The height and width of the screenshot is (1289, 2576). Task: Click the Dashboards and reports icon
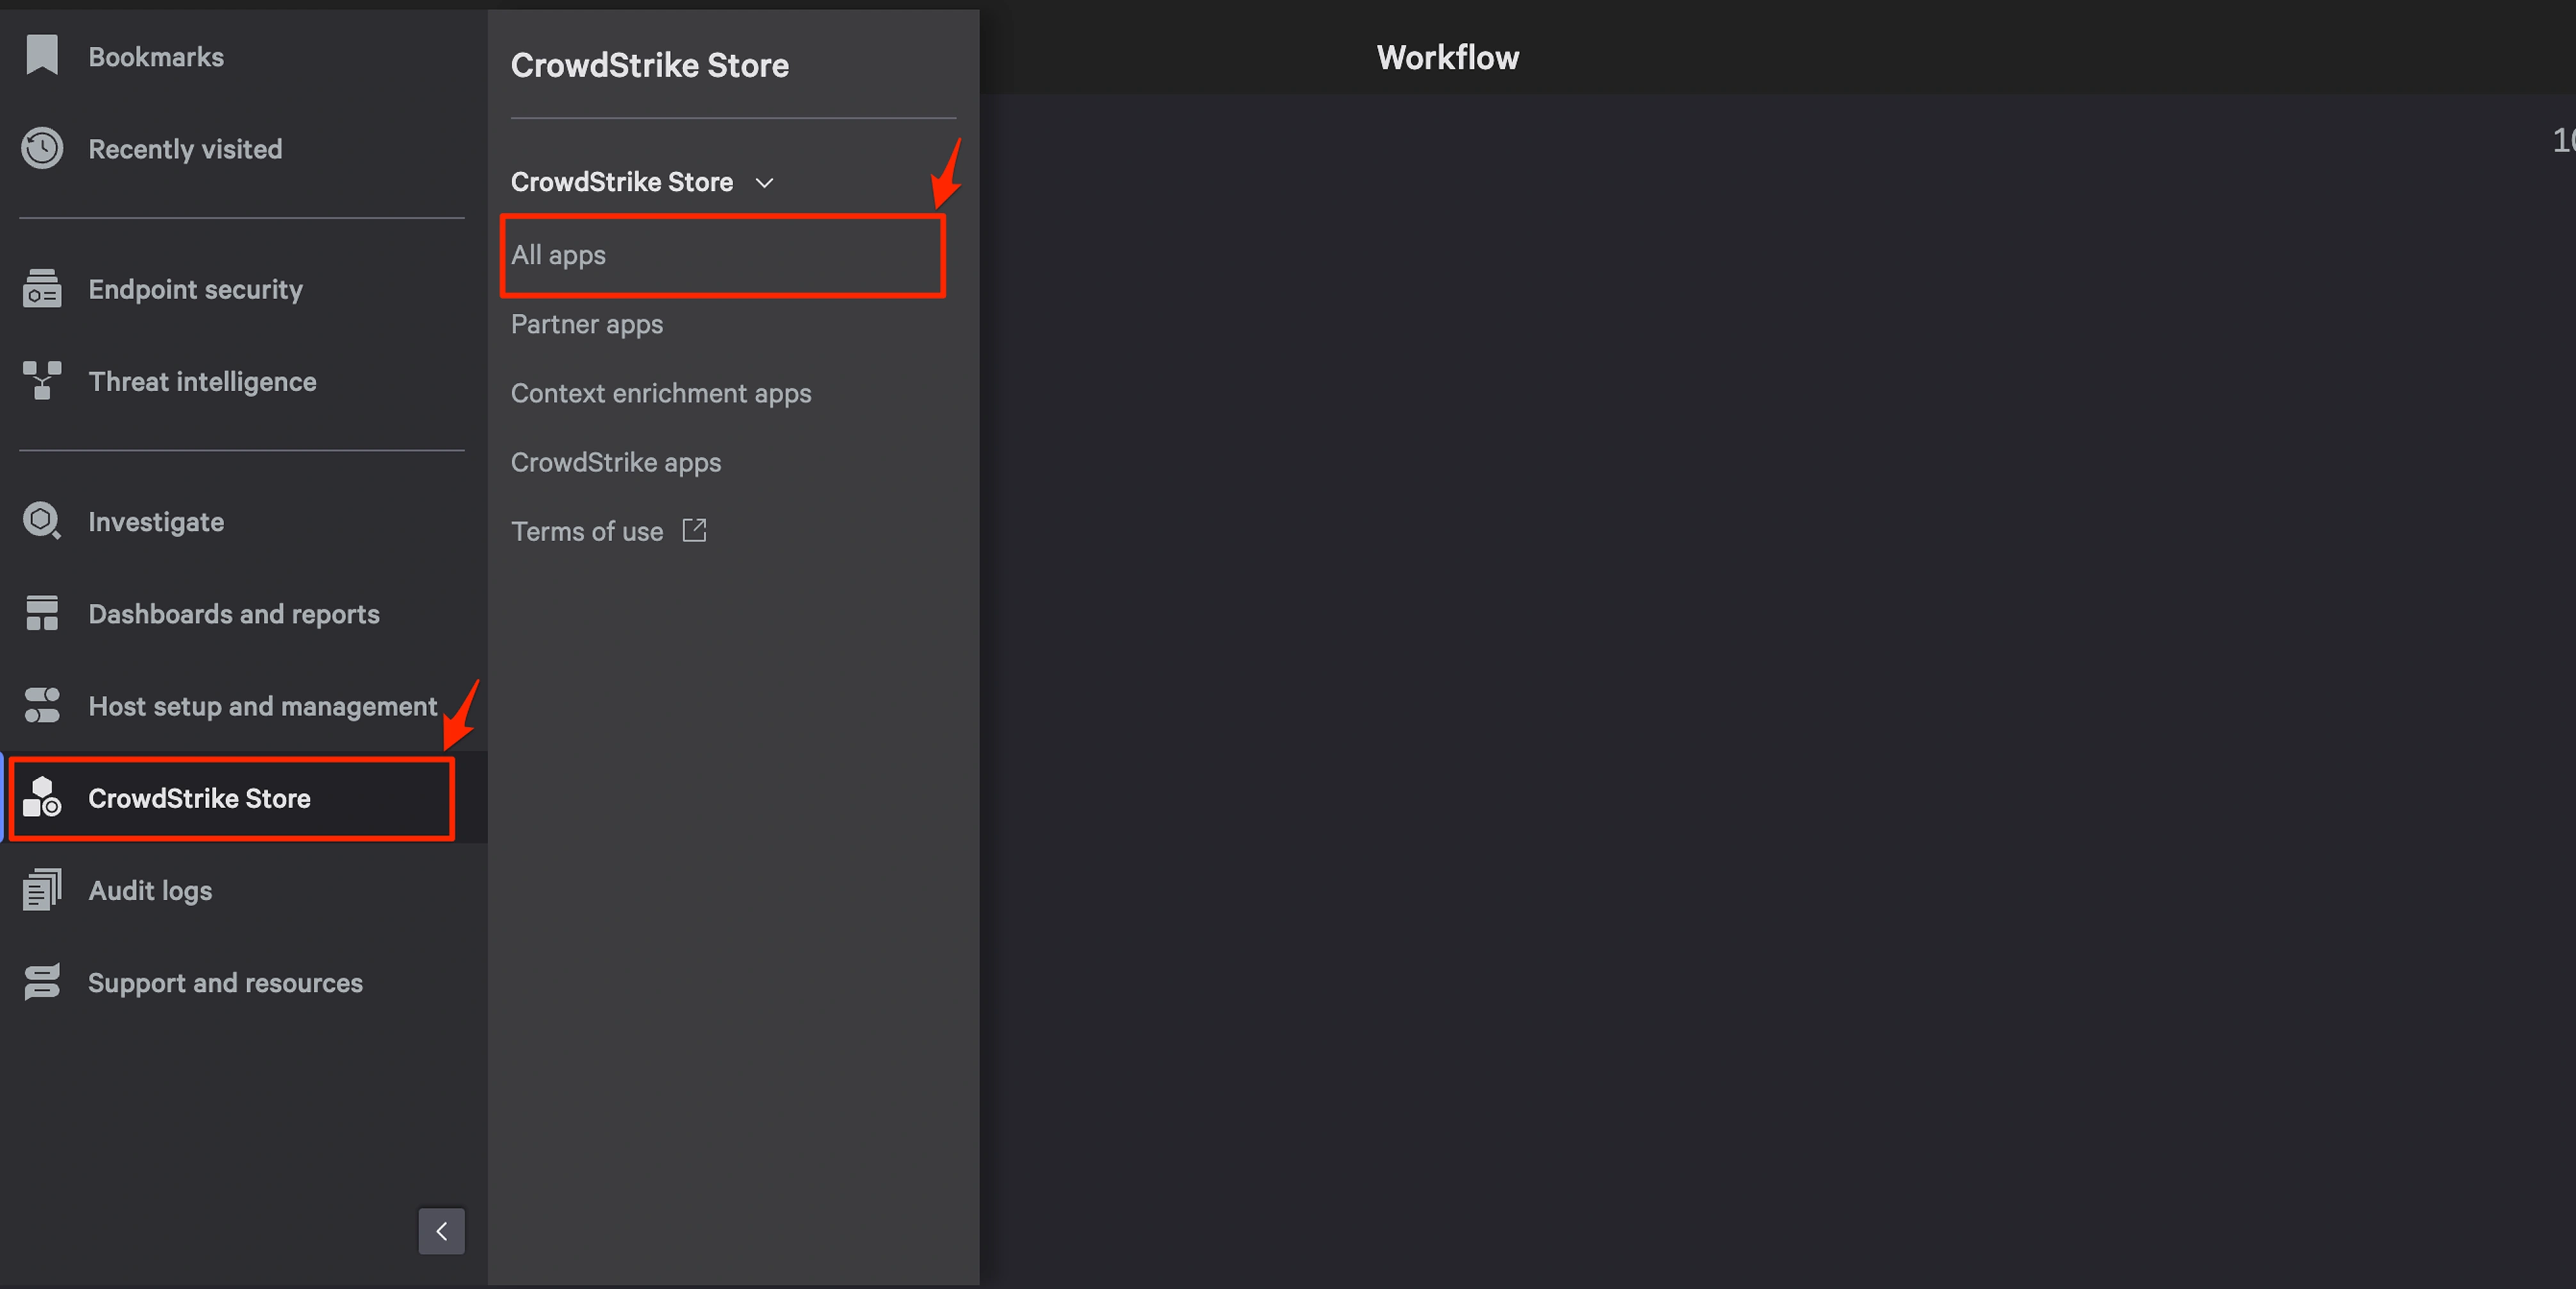pos(42,613)
